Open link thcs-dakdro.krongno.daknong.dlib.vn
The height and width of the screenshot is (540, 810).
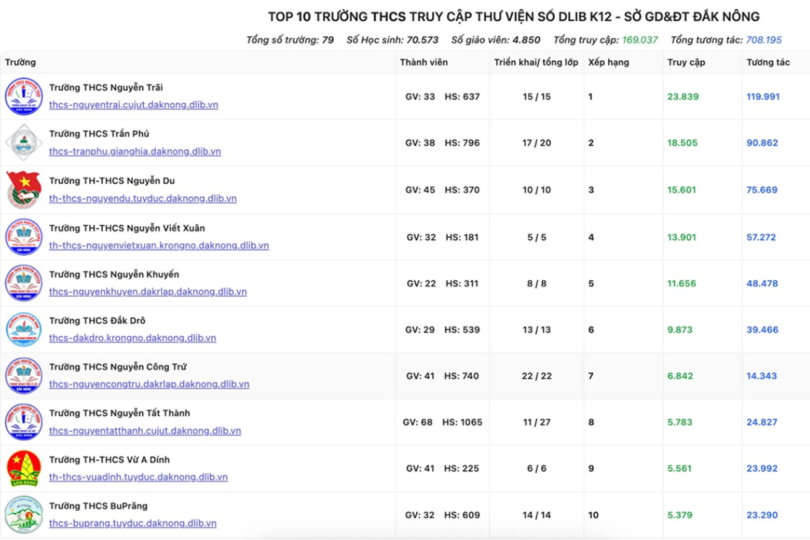(132, 338)
